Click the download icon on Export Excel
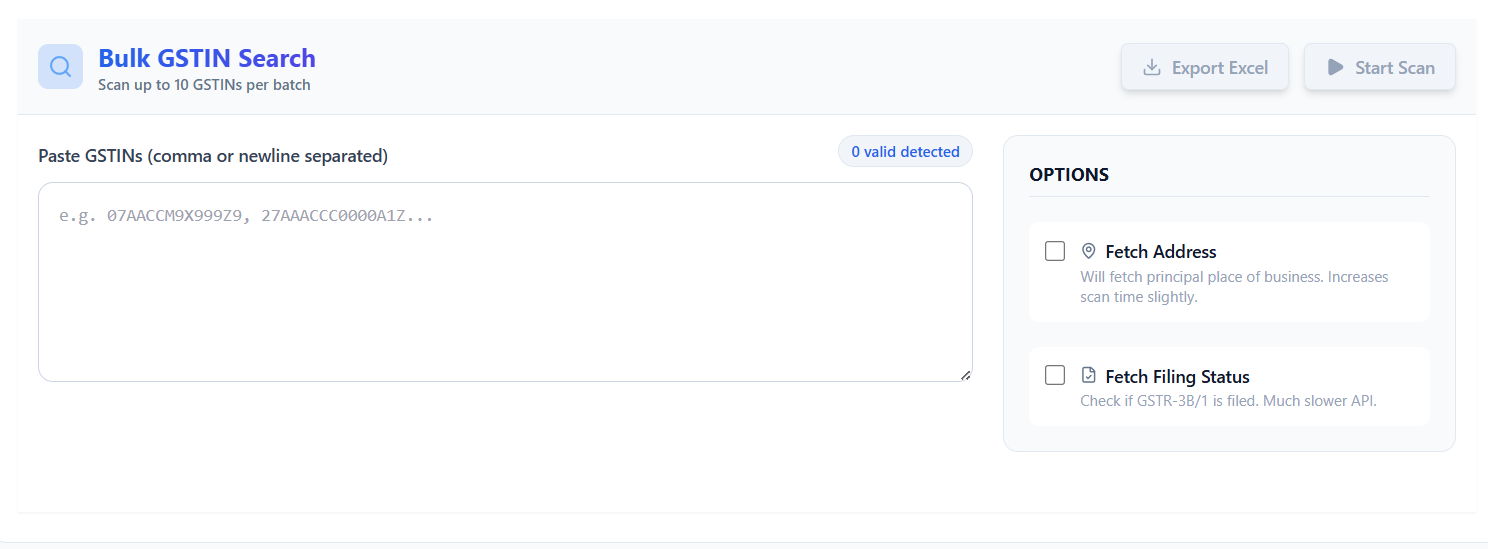The height and width of the screenshot is (549, 1488). click(x=1152, y=67)
